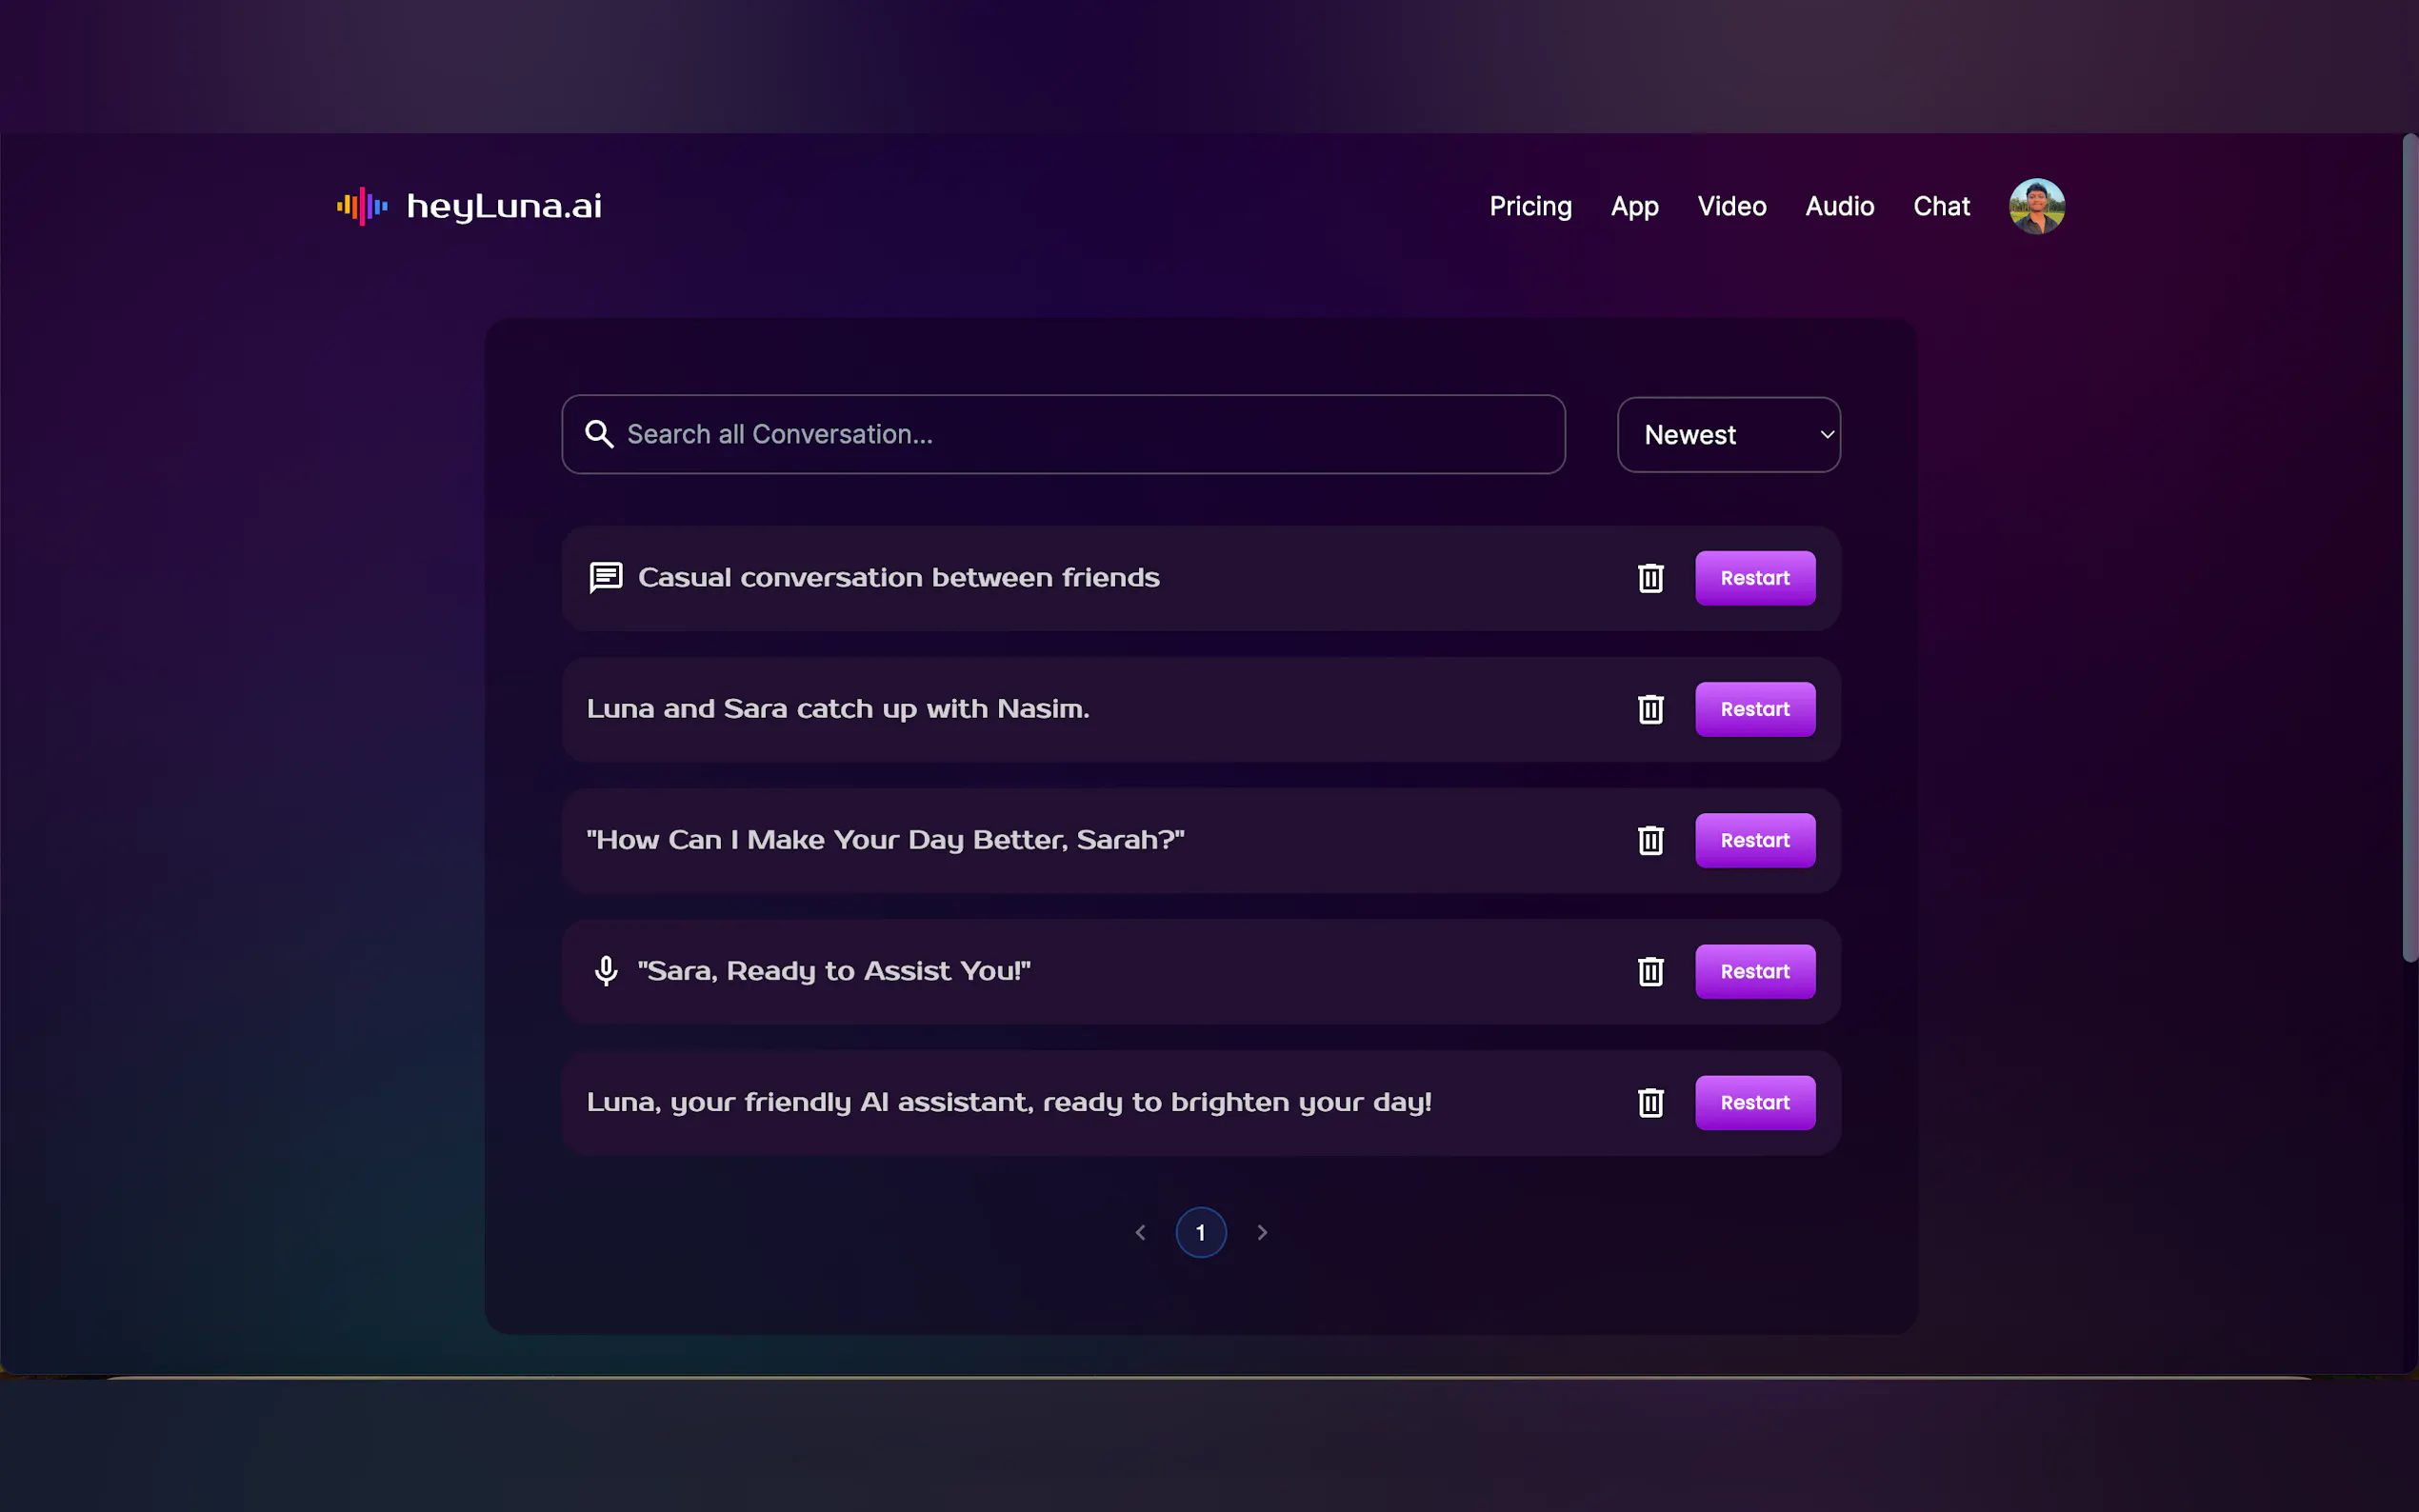Click trash icon for "Sara, Ready to Assist You!"
2419x1512 pixels.
(1650, 971)
